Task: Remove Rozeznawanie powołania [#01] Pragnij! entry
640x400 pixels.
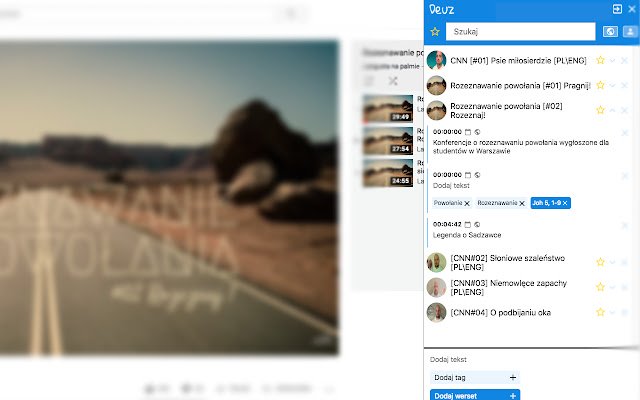Action: coord(624,85)
